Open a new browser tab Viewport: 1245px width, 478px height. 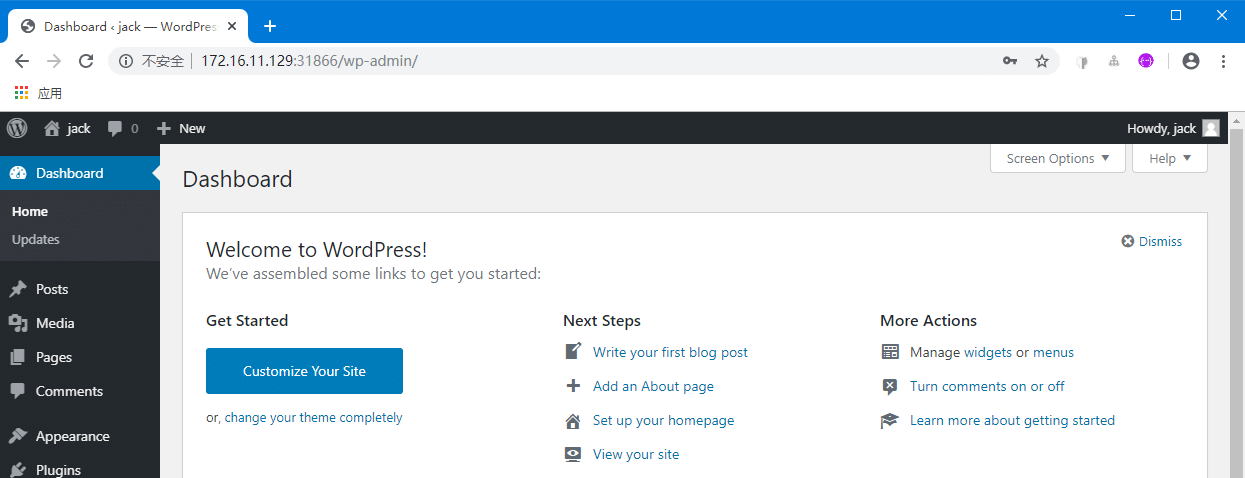[x=269, y=26]
